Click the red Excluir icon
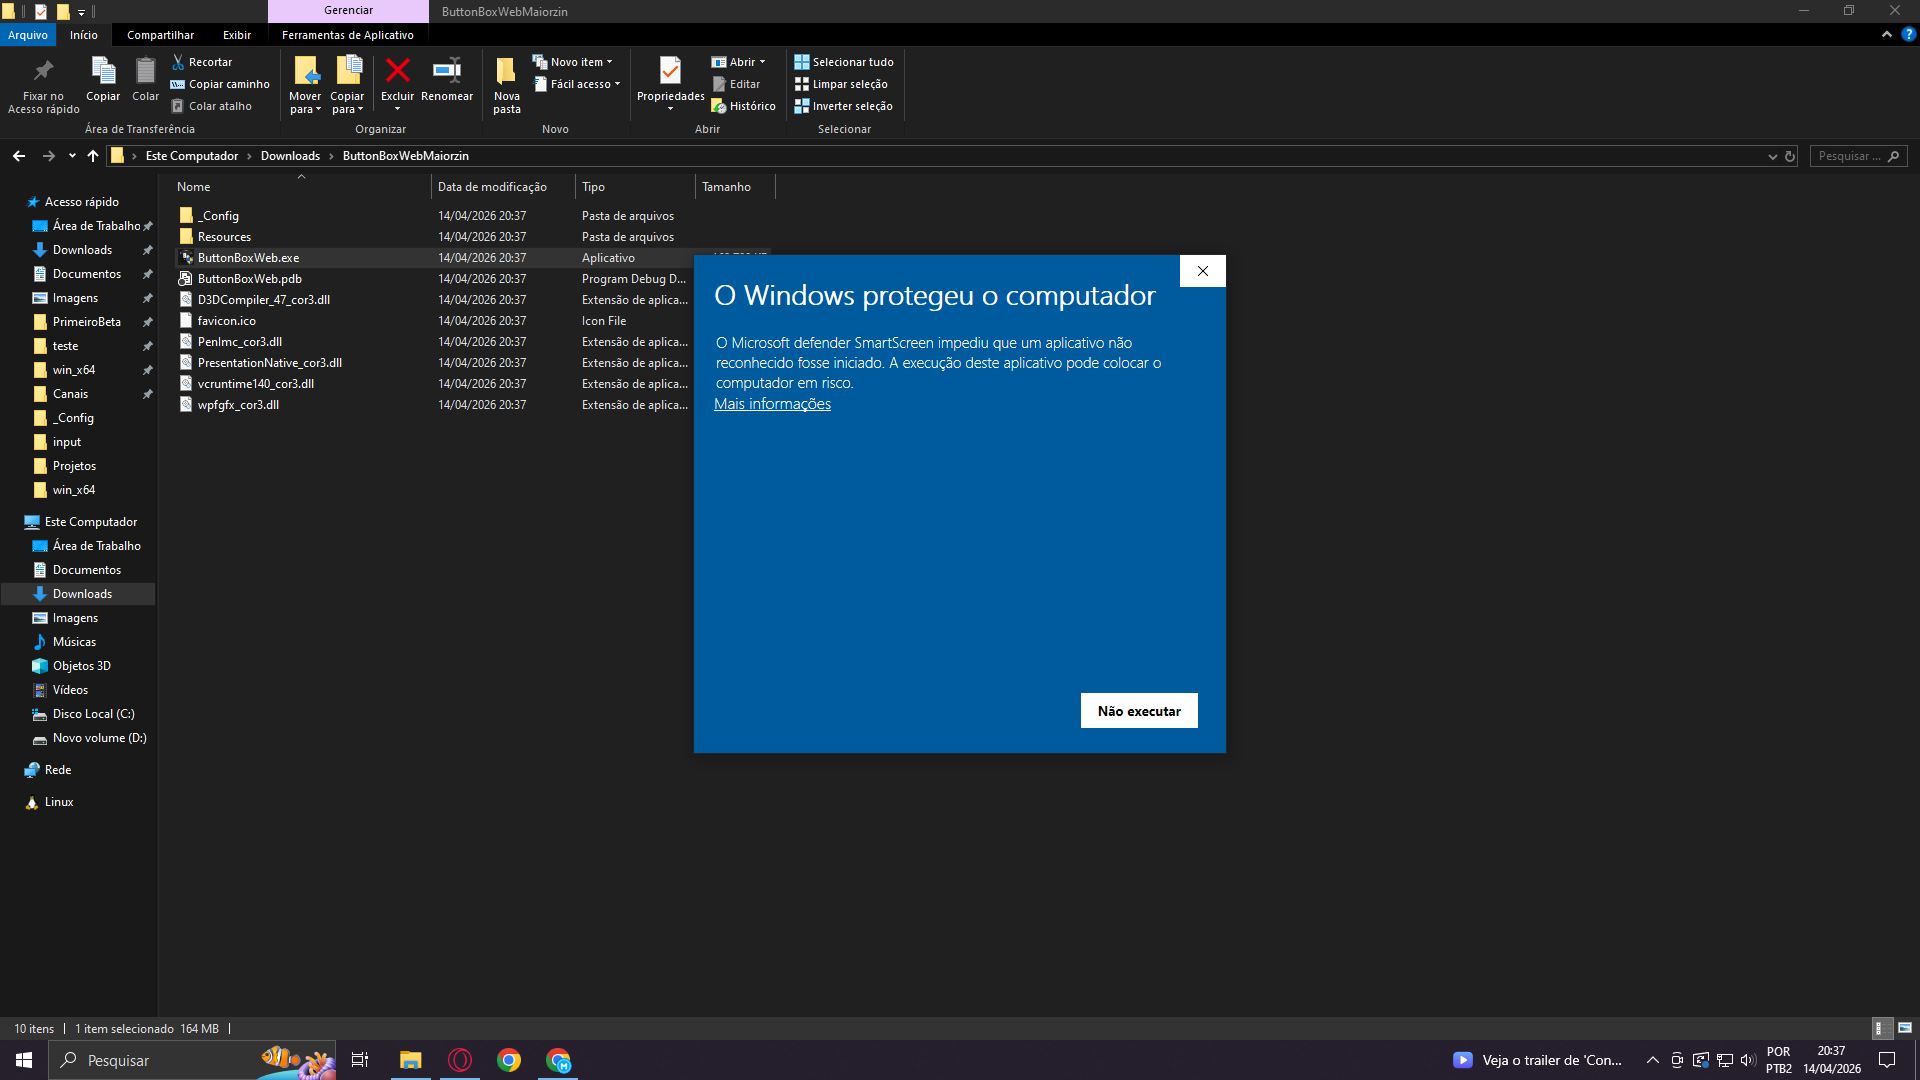This screenshot has width=1920, height=1080. 398,70
